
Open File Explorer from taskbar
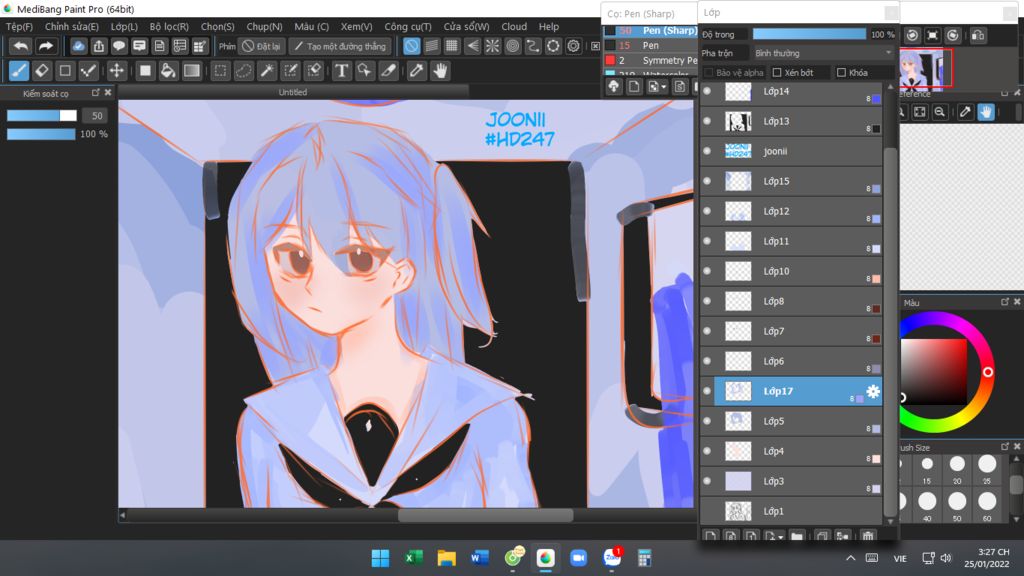pos(446,558)
